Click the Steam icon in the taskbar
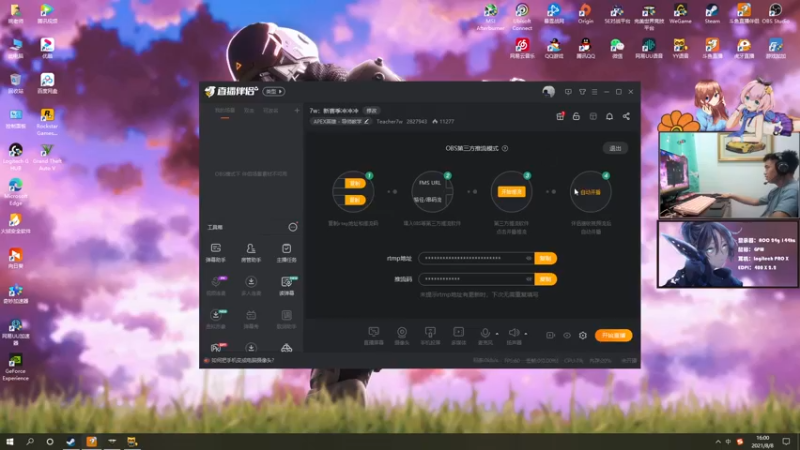 [70, 441]
